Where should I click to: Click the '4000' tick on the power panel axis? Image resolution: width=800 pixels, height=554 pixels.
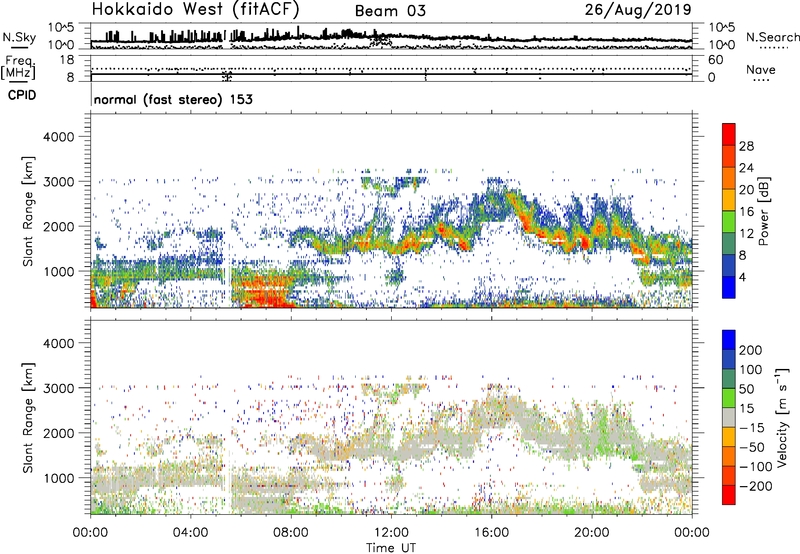pyautogui.click(x=58, y=137)
